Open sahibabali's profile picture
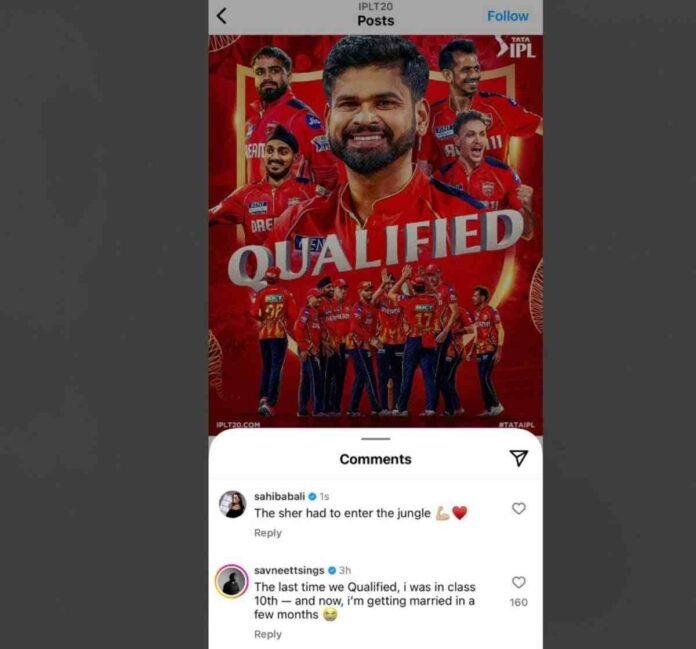The height and width of the screenshot is (649, 696). tap(232, 504)
